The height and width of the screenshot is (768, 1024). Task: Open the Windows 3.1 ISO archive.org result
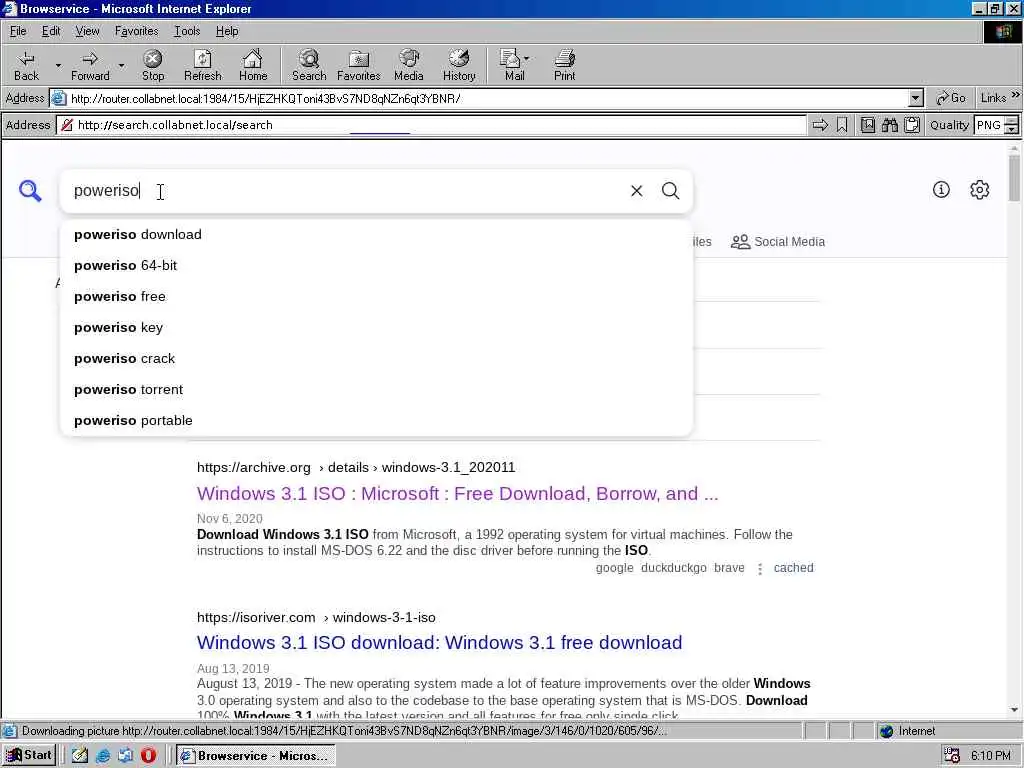(x=457, y=494)
